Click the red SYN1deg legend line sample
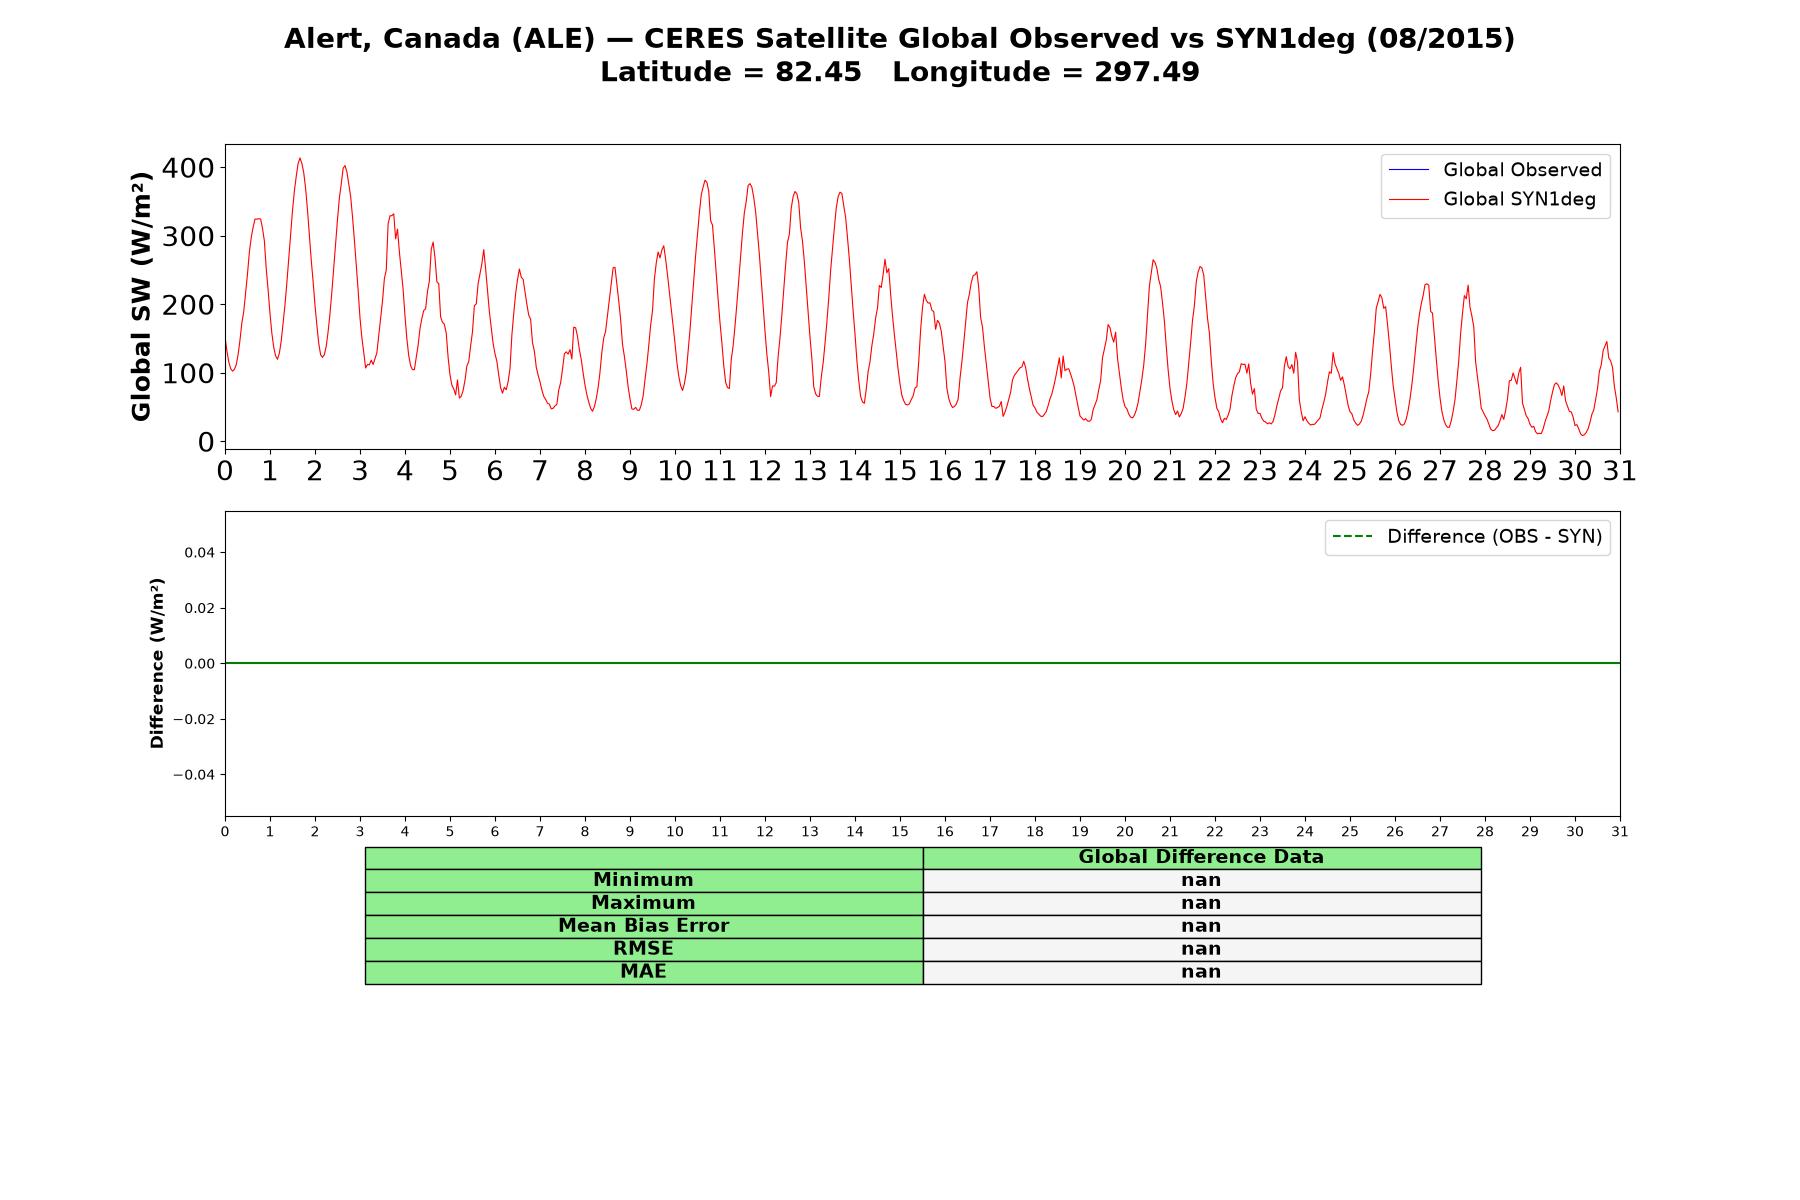This screenshot has height=1200, width=1800. coord(1409,200)
